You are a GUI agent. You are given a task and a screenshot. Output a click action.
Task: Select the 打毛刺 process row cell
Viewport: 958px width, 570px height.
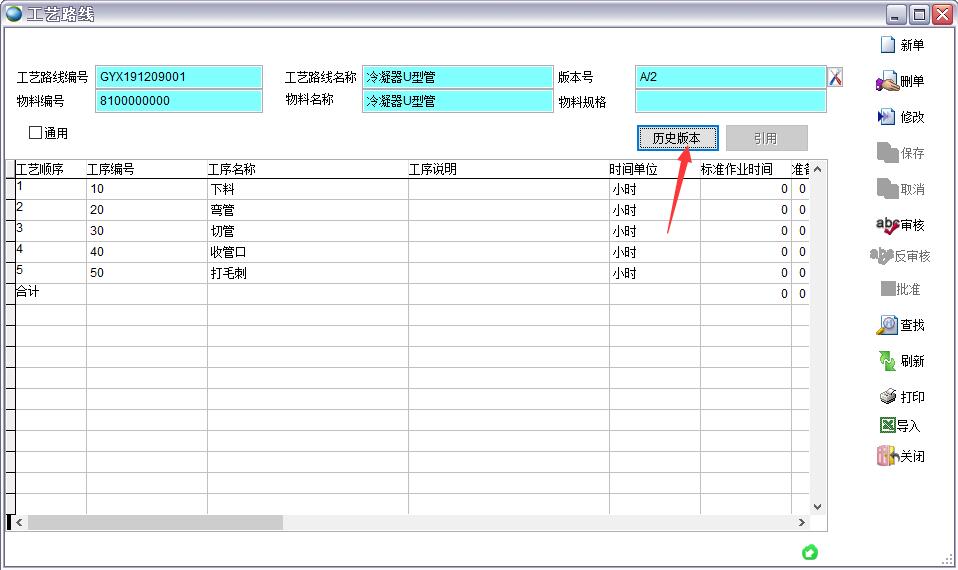point(307,273)
